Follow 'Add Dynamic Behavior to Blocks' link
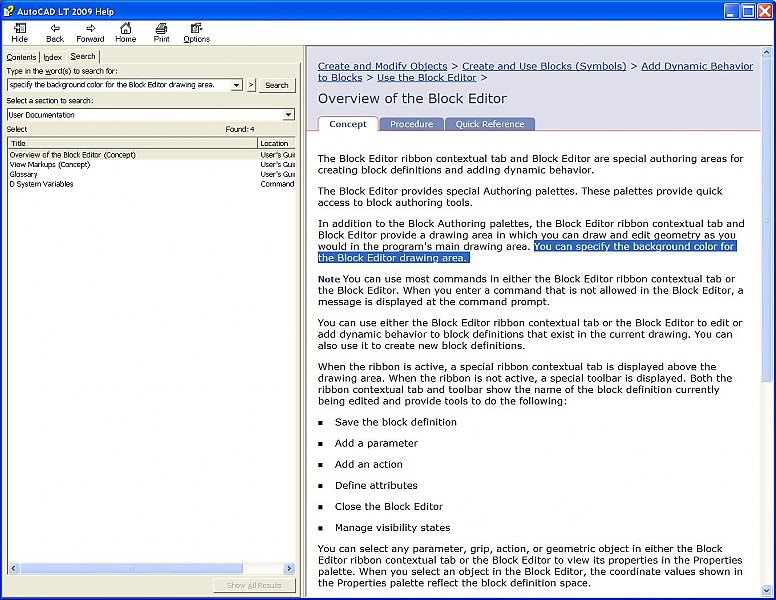Screen dimensions: 776x600 point(697,66)
